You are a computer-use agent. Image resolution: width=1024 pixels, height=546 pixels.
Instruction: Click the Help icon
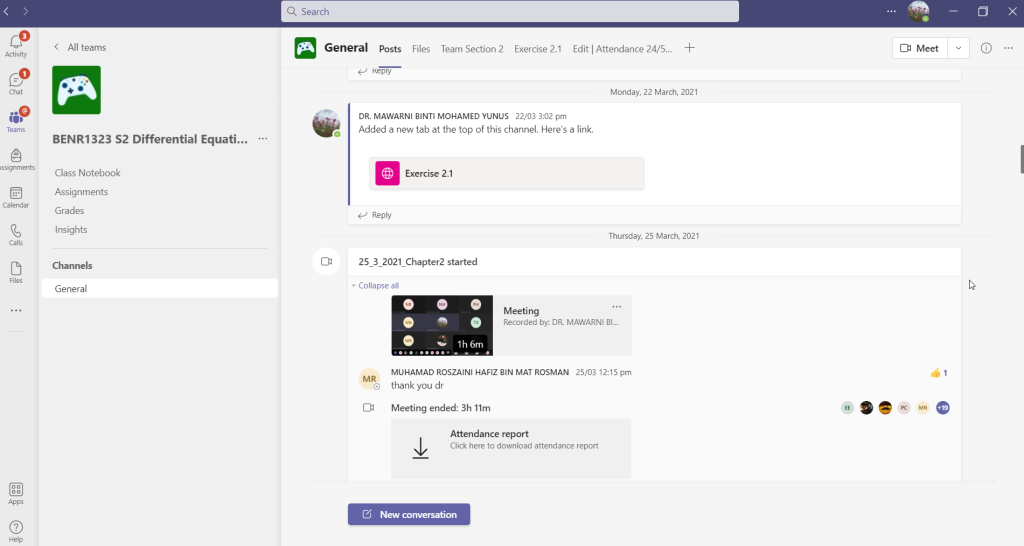coord(16,530)
